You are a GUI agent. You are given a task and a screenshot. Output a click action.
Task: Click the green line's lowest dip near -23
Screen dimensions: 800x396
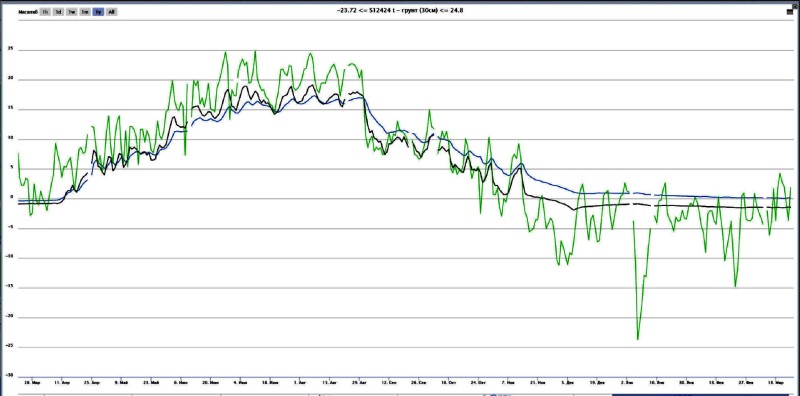(638, 339)
